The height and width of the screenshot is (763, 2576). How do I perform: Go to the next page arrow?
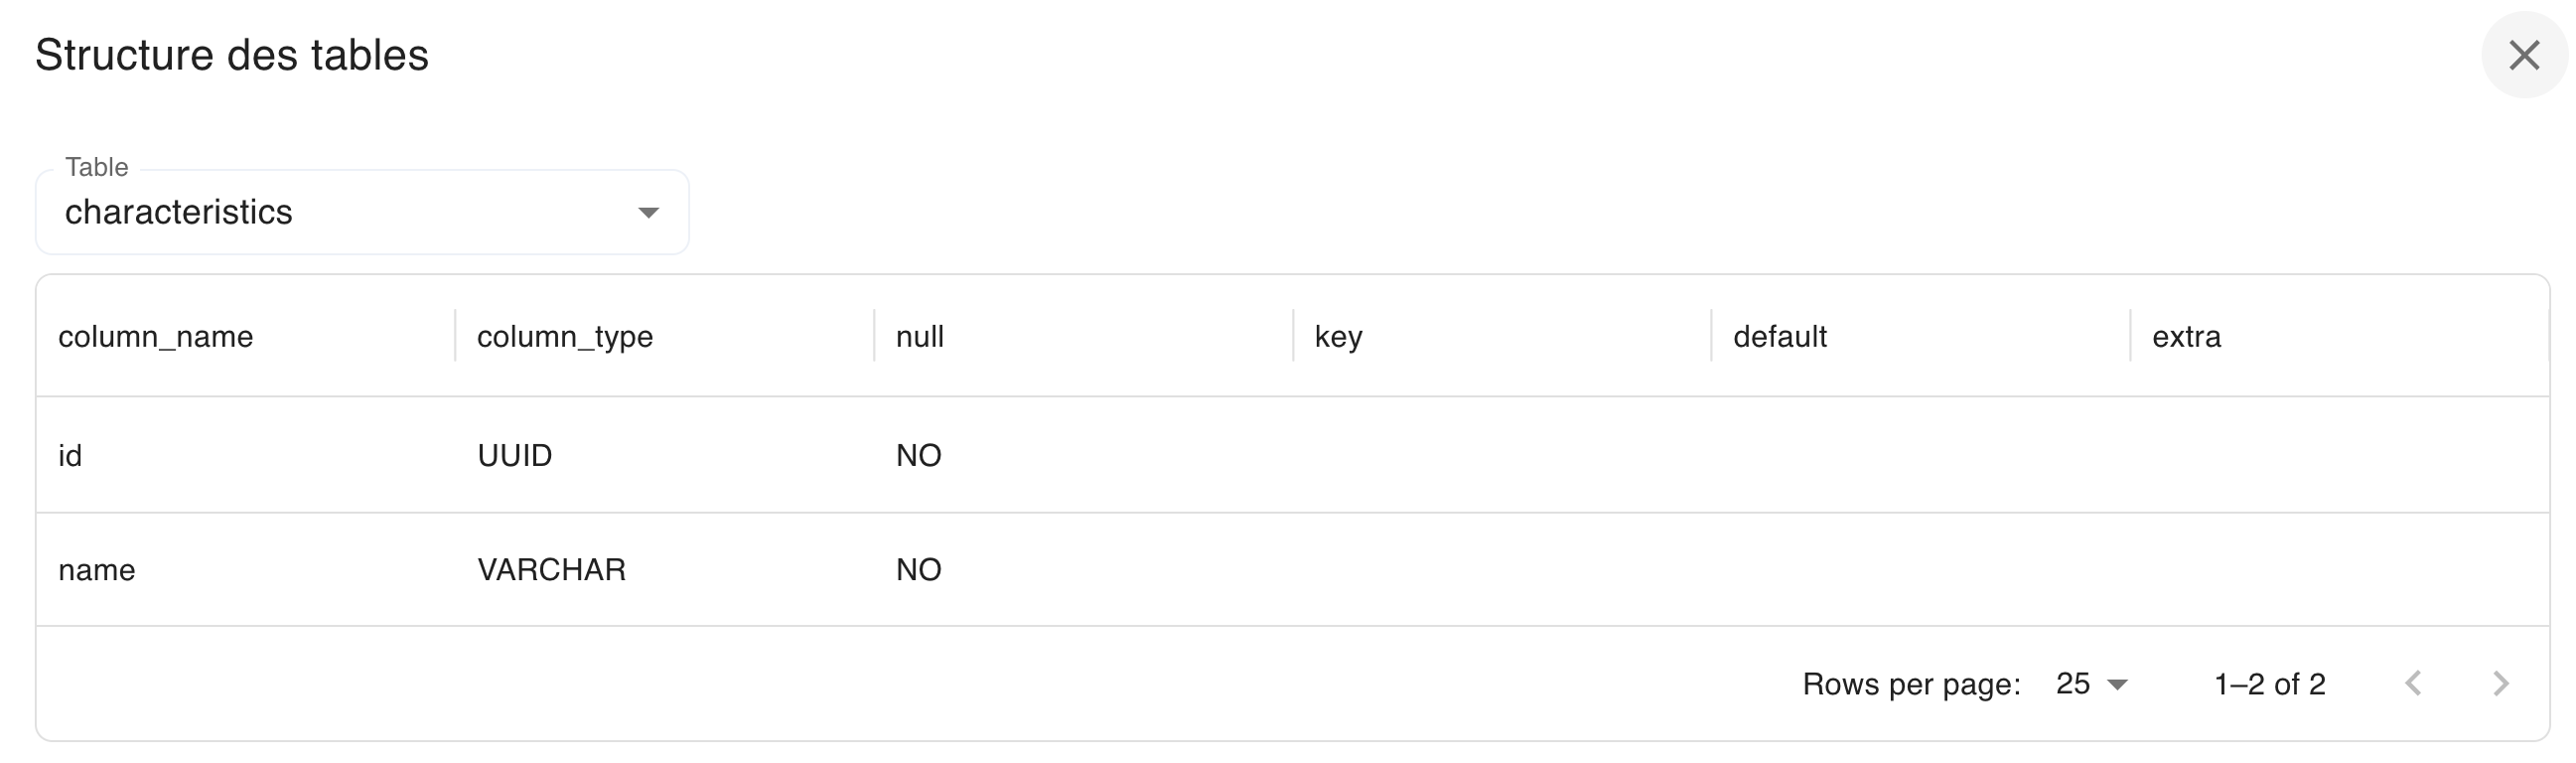[x=2501, y=684]
